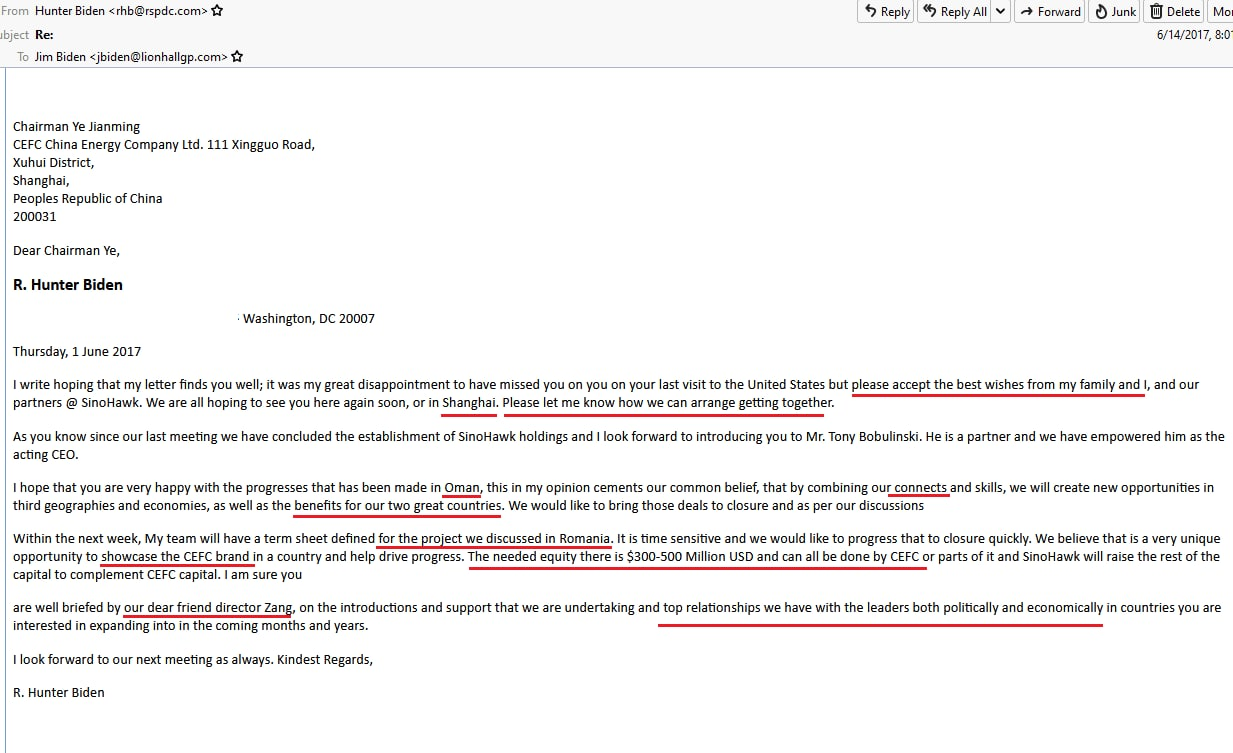Click the postal code '200031'

[x=35, y=217]
